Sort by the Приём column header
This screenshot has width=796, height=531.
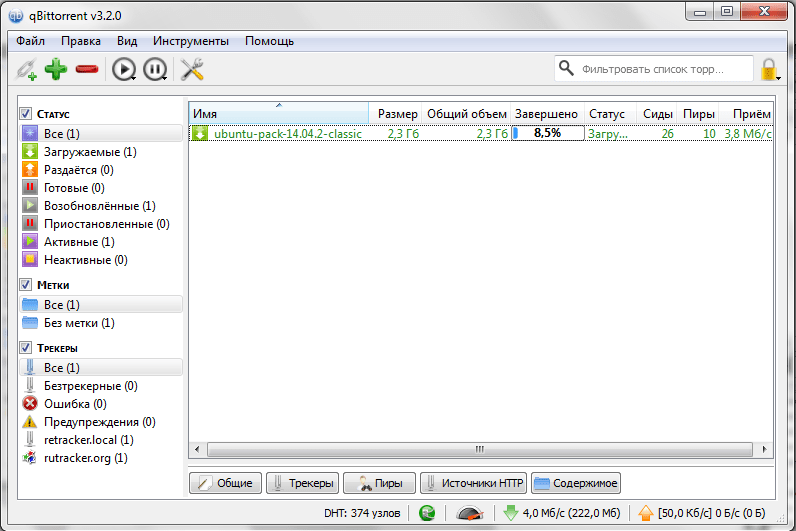coord(746,113)
